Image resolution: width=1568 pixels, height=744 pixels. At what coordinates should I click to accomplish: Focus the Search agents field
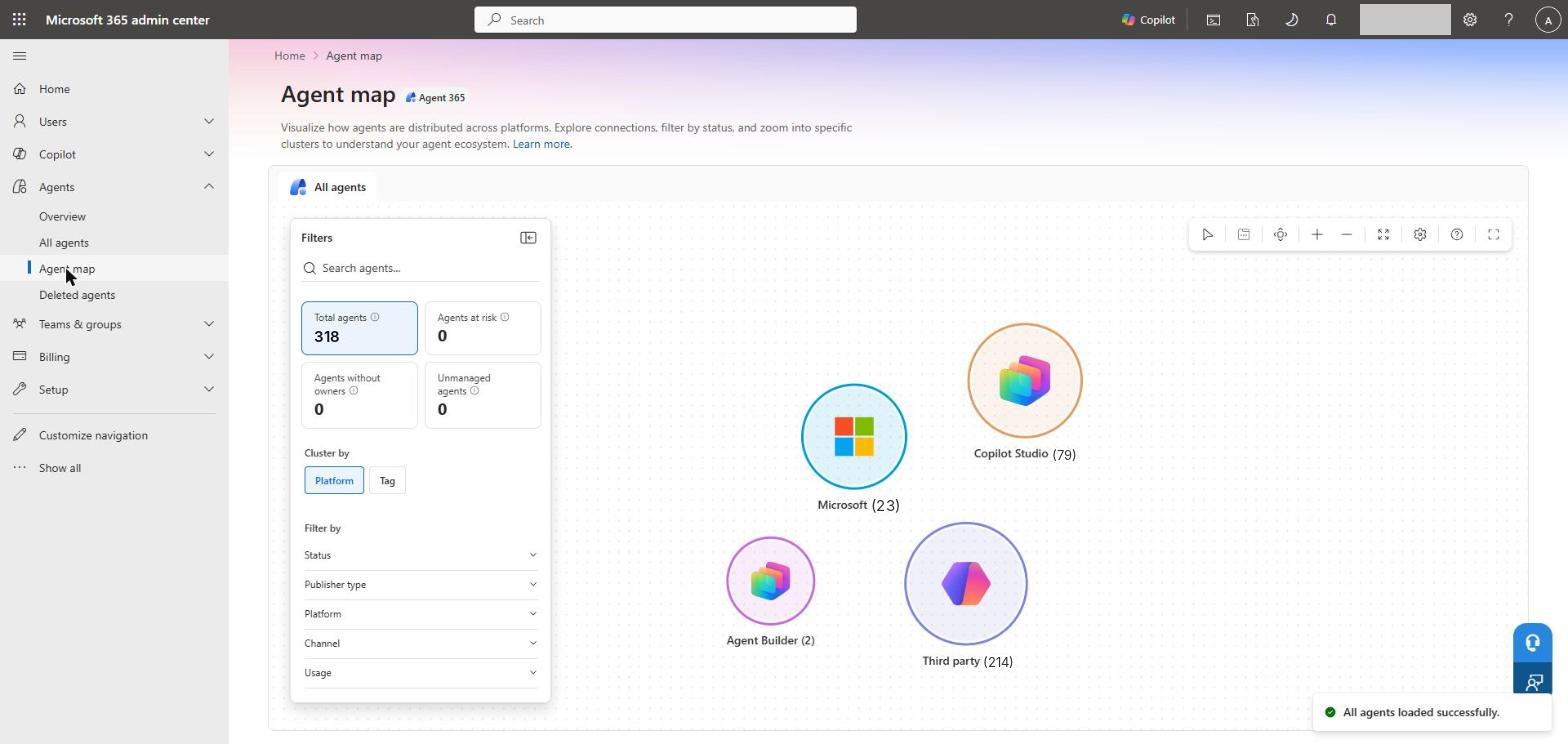click(x=420, y=268)
